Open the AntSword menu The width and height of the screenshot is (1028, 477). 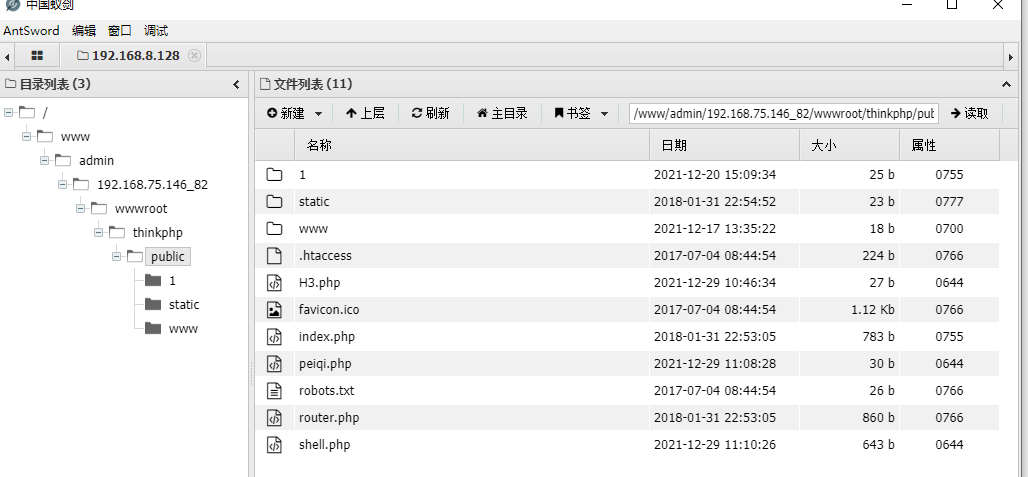point(31,31)
